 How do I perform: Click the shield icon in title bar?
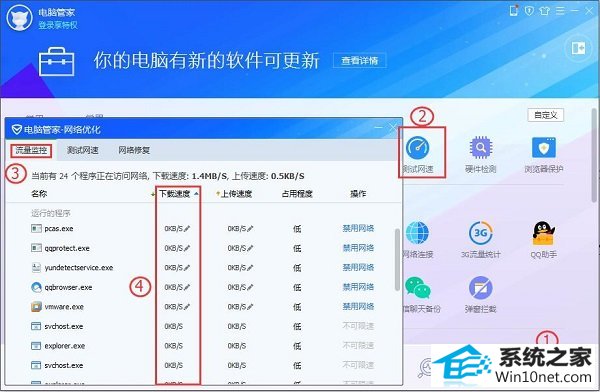(x=529, y=11)
